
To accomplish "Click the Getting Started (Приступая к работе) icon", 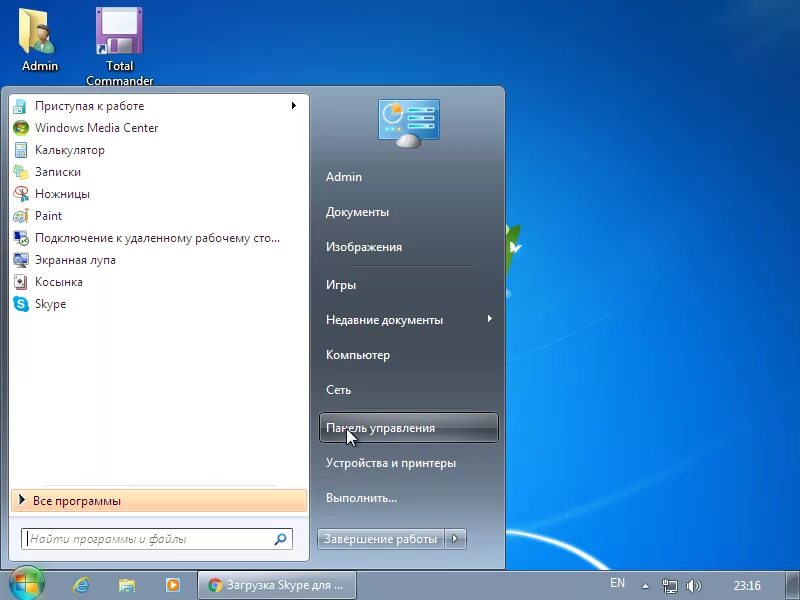I will 20,106.
